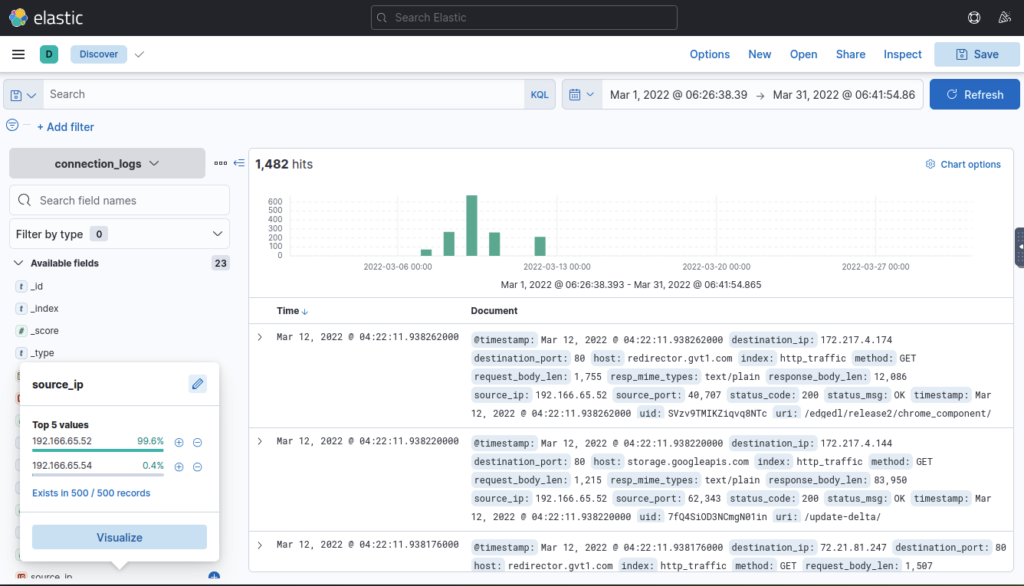Image resolution: width=1024 pixels, height=586 pixels.
Task: Click index pattern options ellipsis icon
Action: tap(220, 163)
